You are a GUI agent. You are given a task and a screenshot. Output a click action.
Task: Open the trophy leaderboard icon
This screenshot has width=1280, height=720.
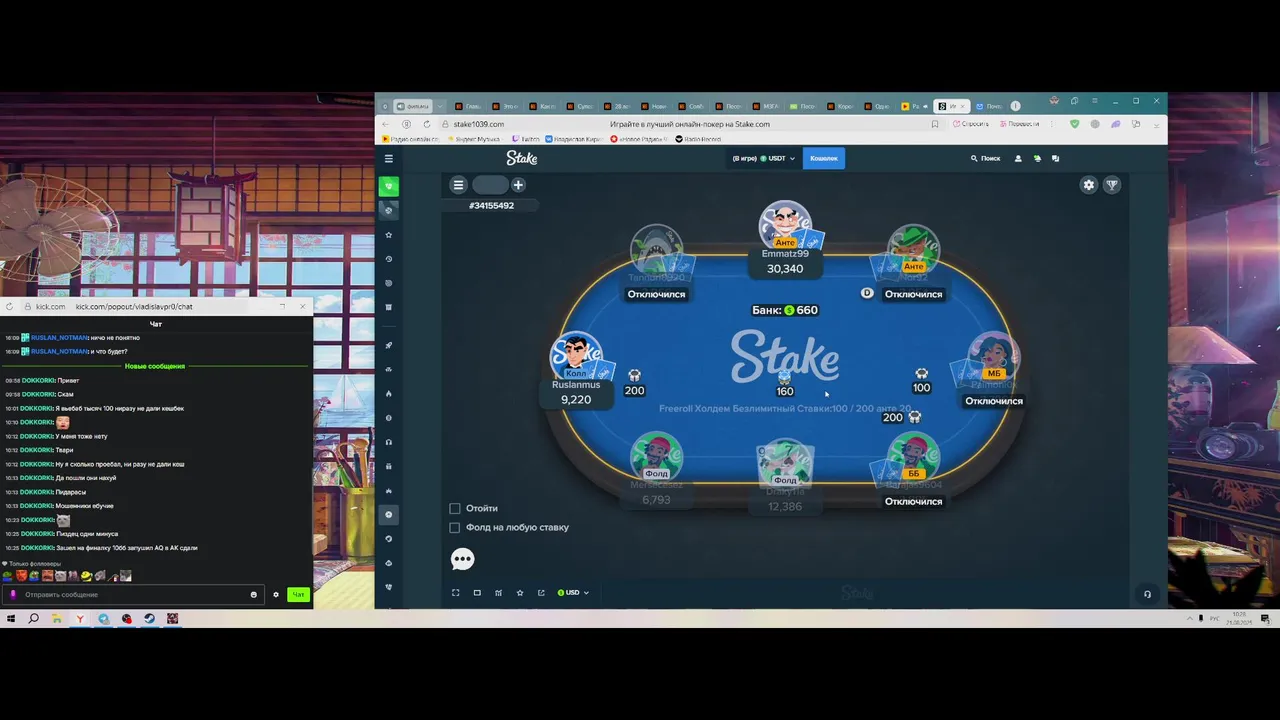(x=1111, y=185)
